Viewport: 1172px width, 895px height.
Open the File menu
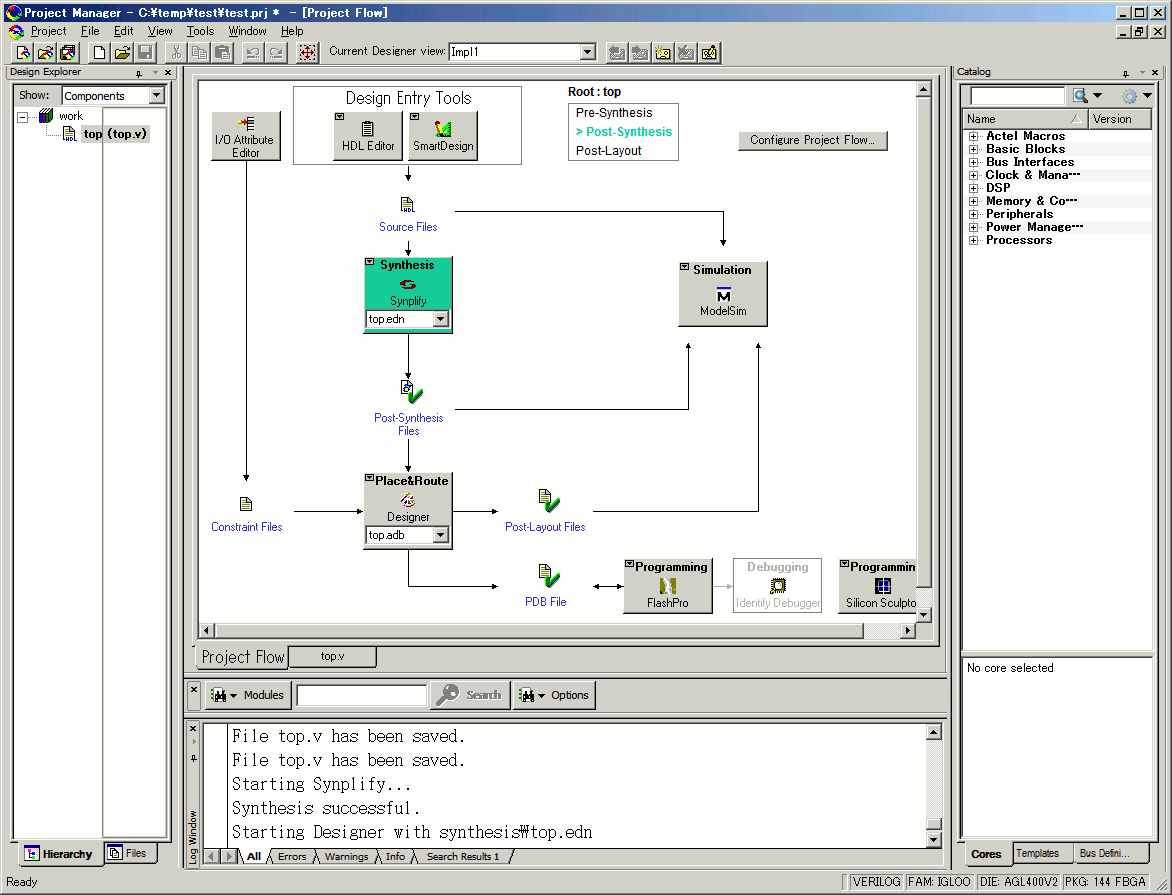pos(90,31)
